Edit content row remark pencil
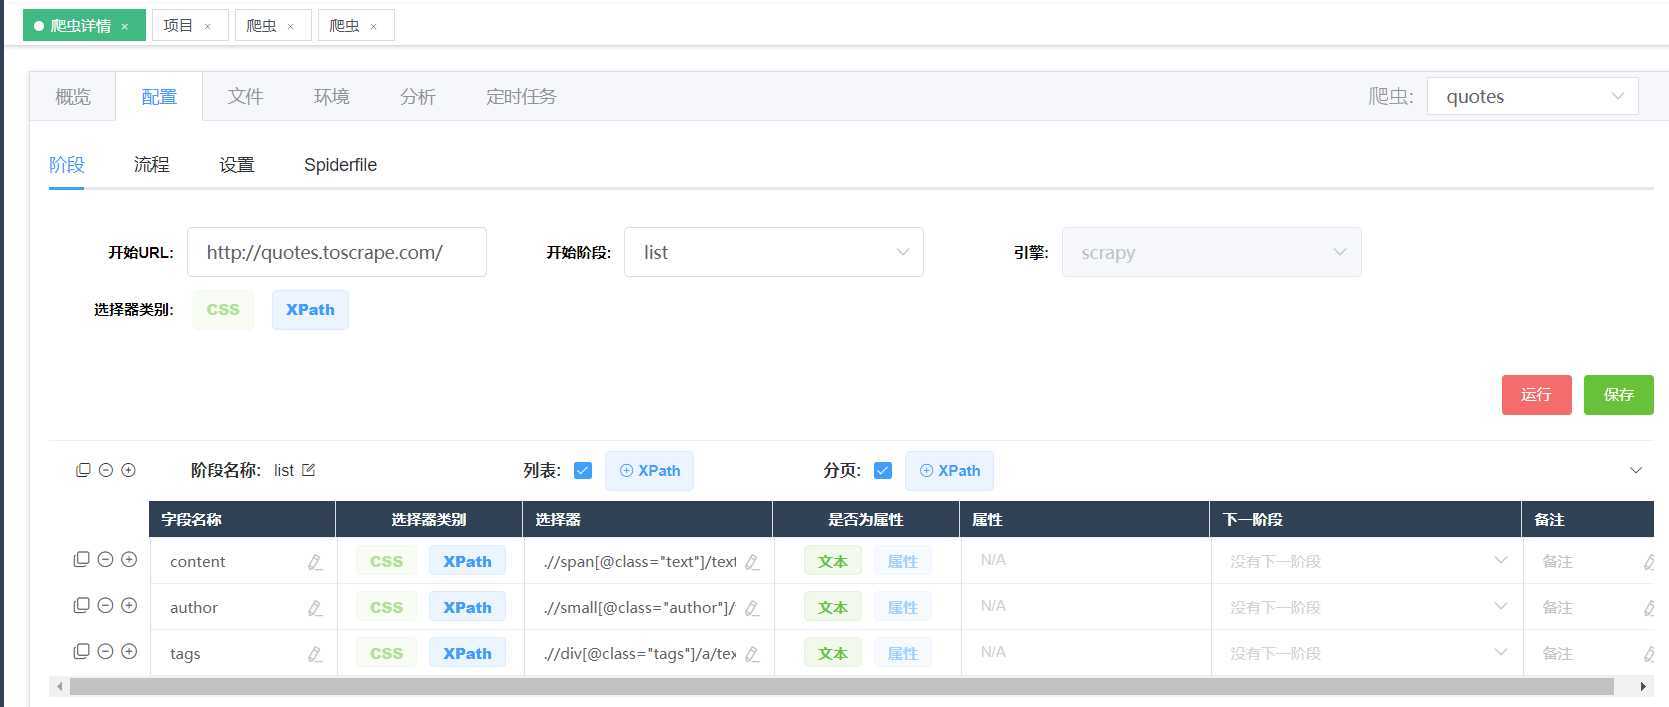1669x707 pixels. coord(1649,562)
